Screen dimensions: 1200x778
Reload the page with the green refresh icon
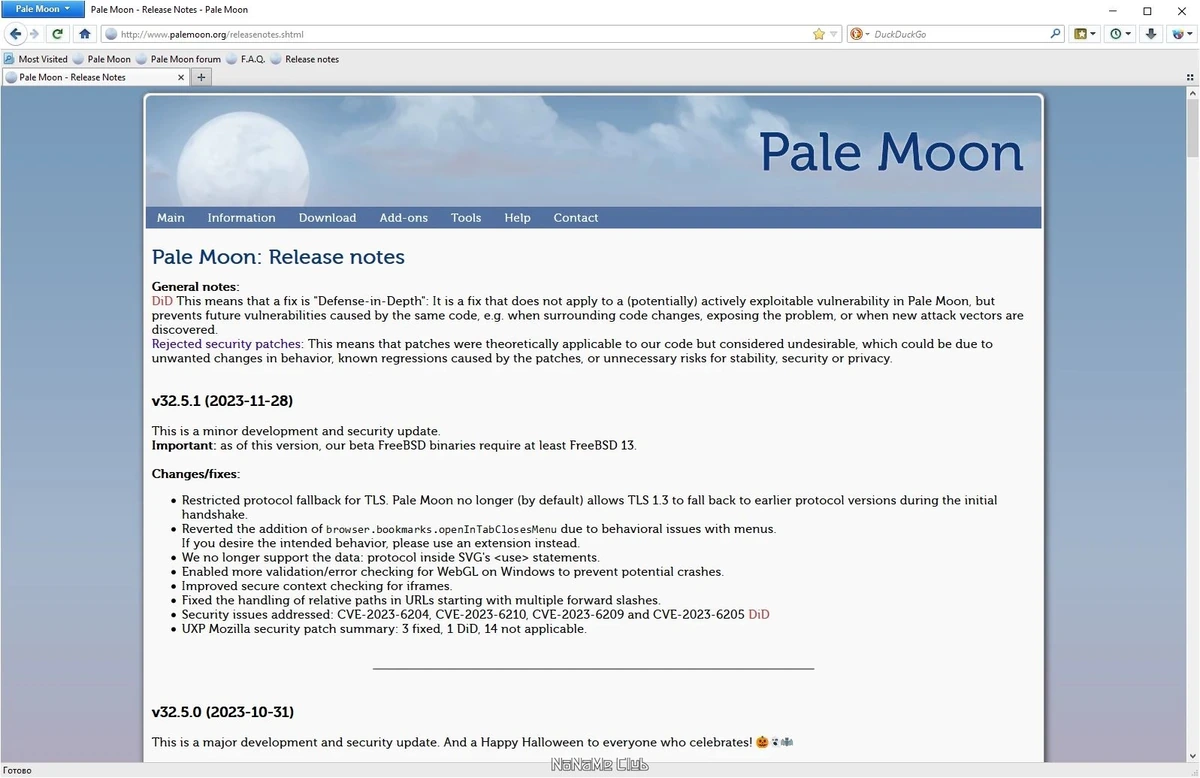pyautogui.click(x=58, y=34)
